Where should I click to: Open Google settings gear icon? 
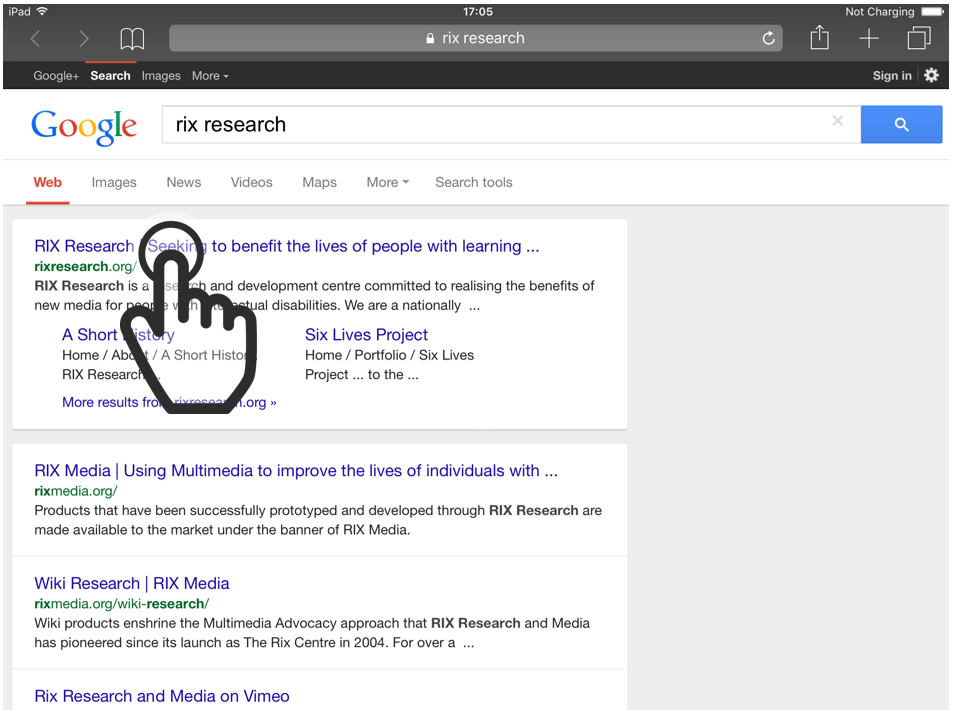(931, 75)
